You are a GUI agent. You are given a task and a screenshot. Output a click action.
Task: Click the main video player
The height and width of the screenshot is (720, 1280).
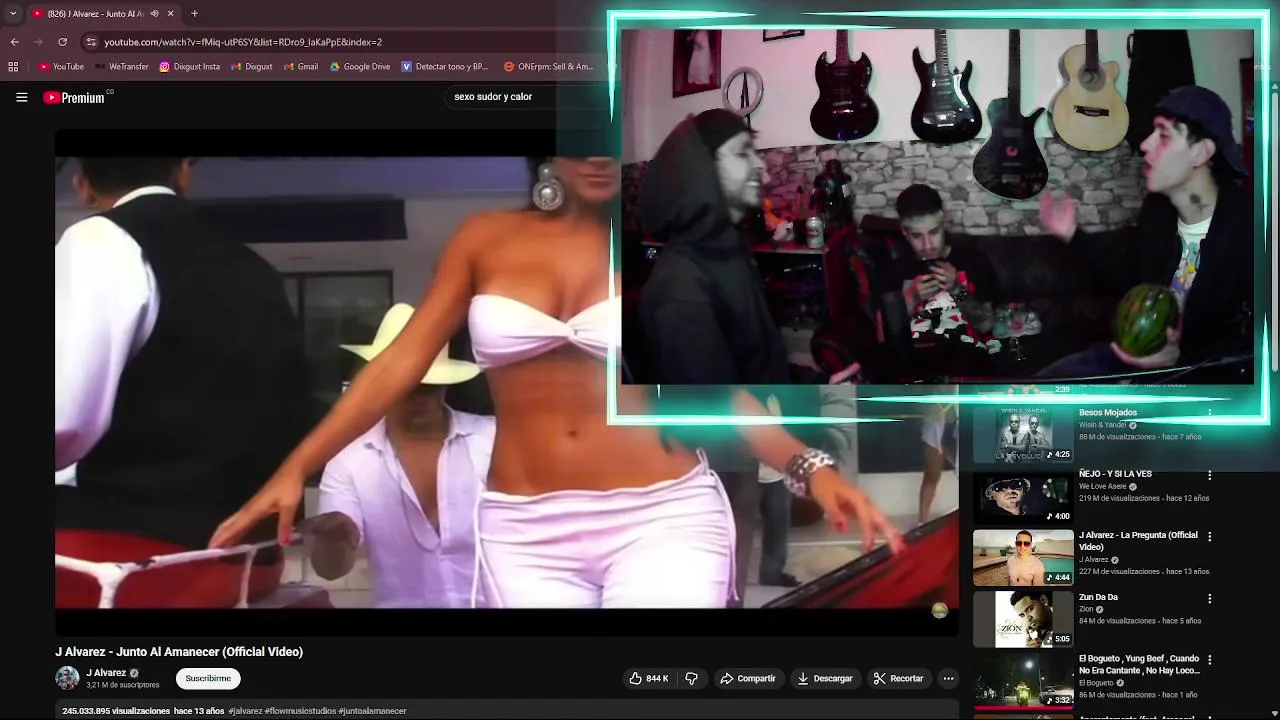(x=506, y=382)
